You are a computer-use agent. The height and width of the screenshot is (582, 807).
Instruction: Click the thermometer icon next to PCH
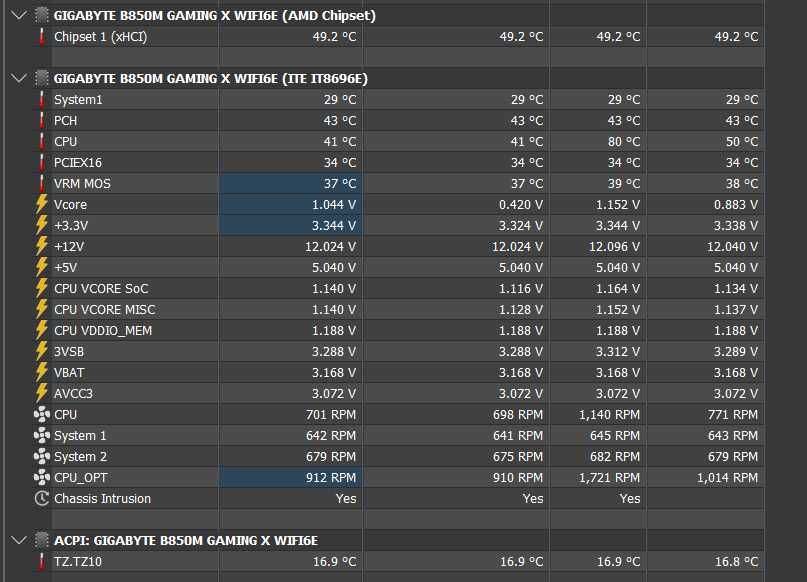point(42,121)
